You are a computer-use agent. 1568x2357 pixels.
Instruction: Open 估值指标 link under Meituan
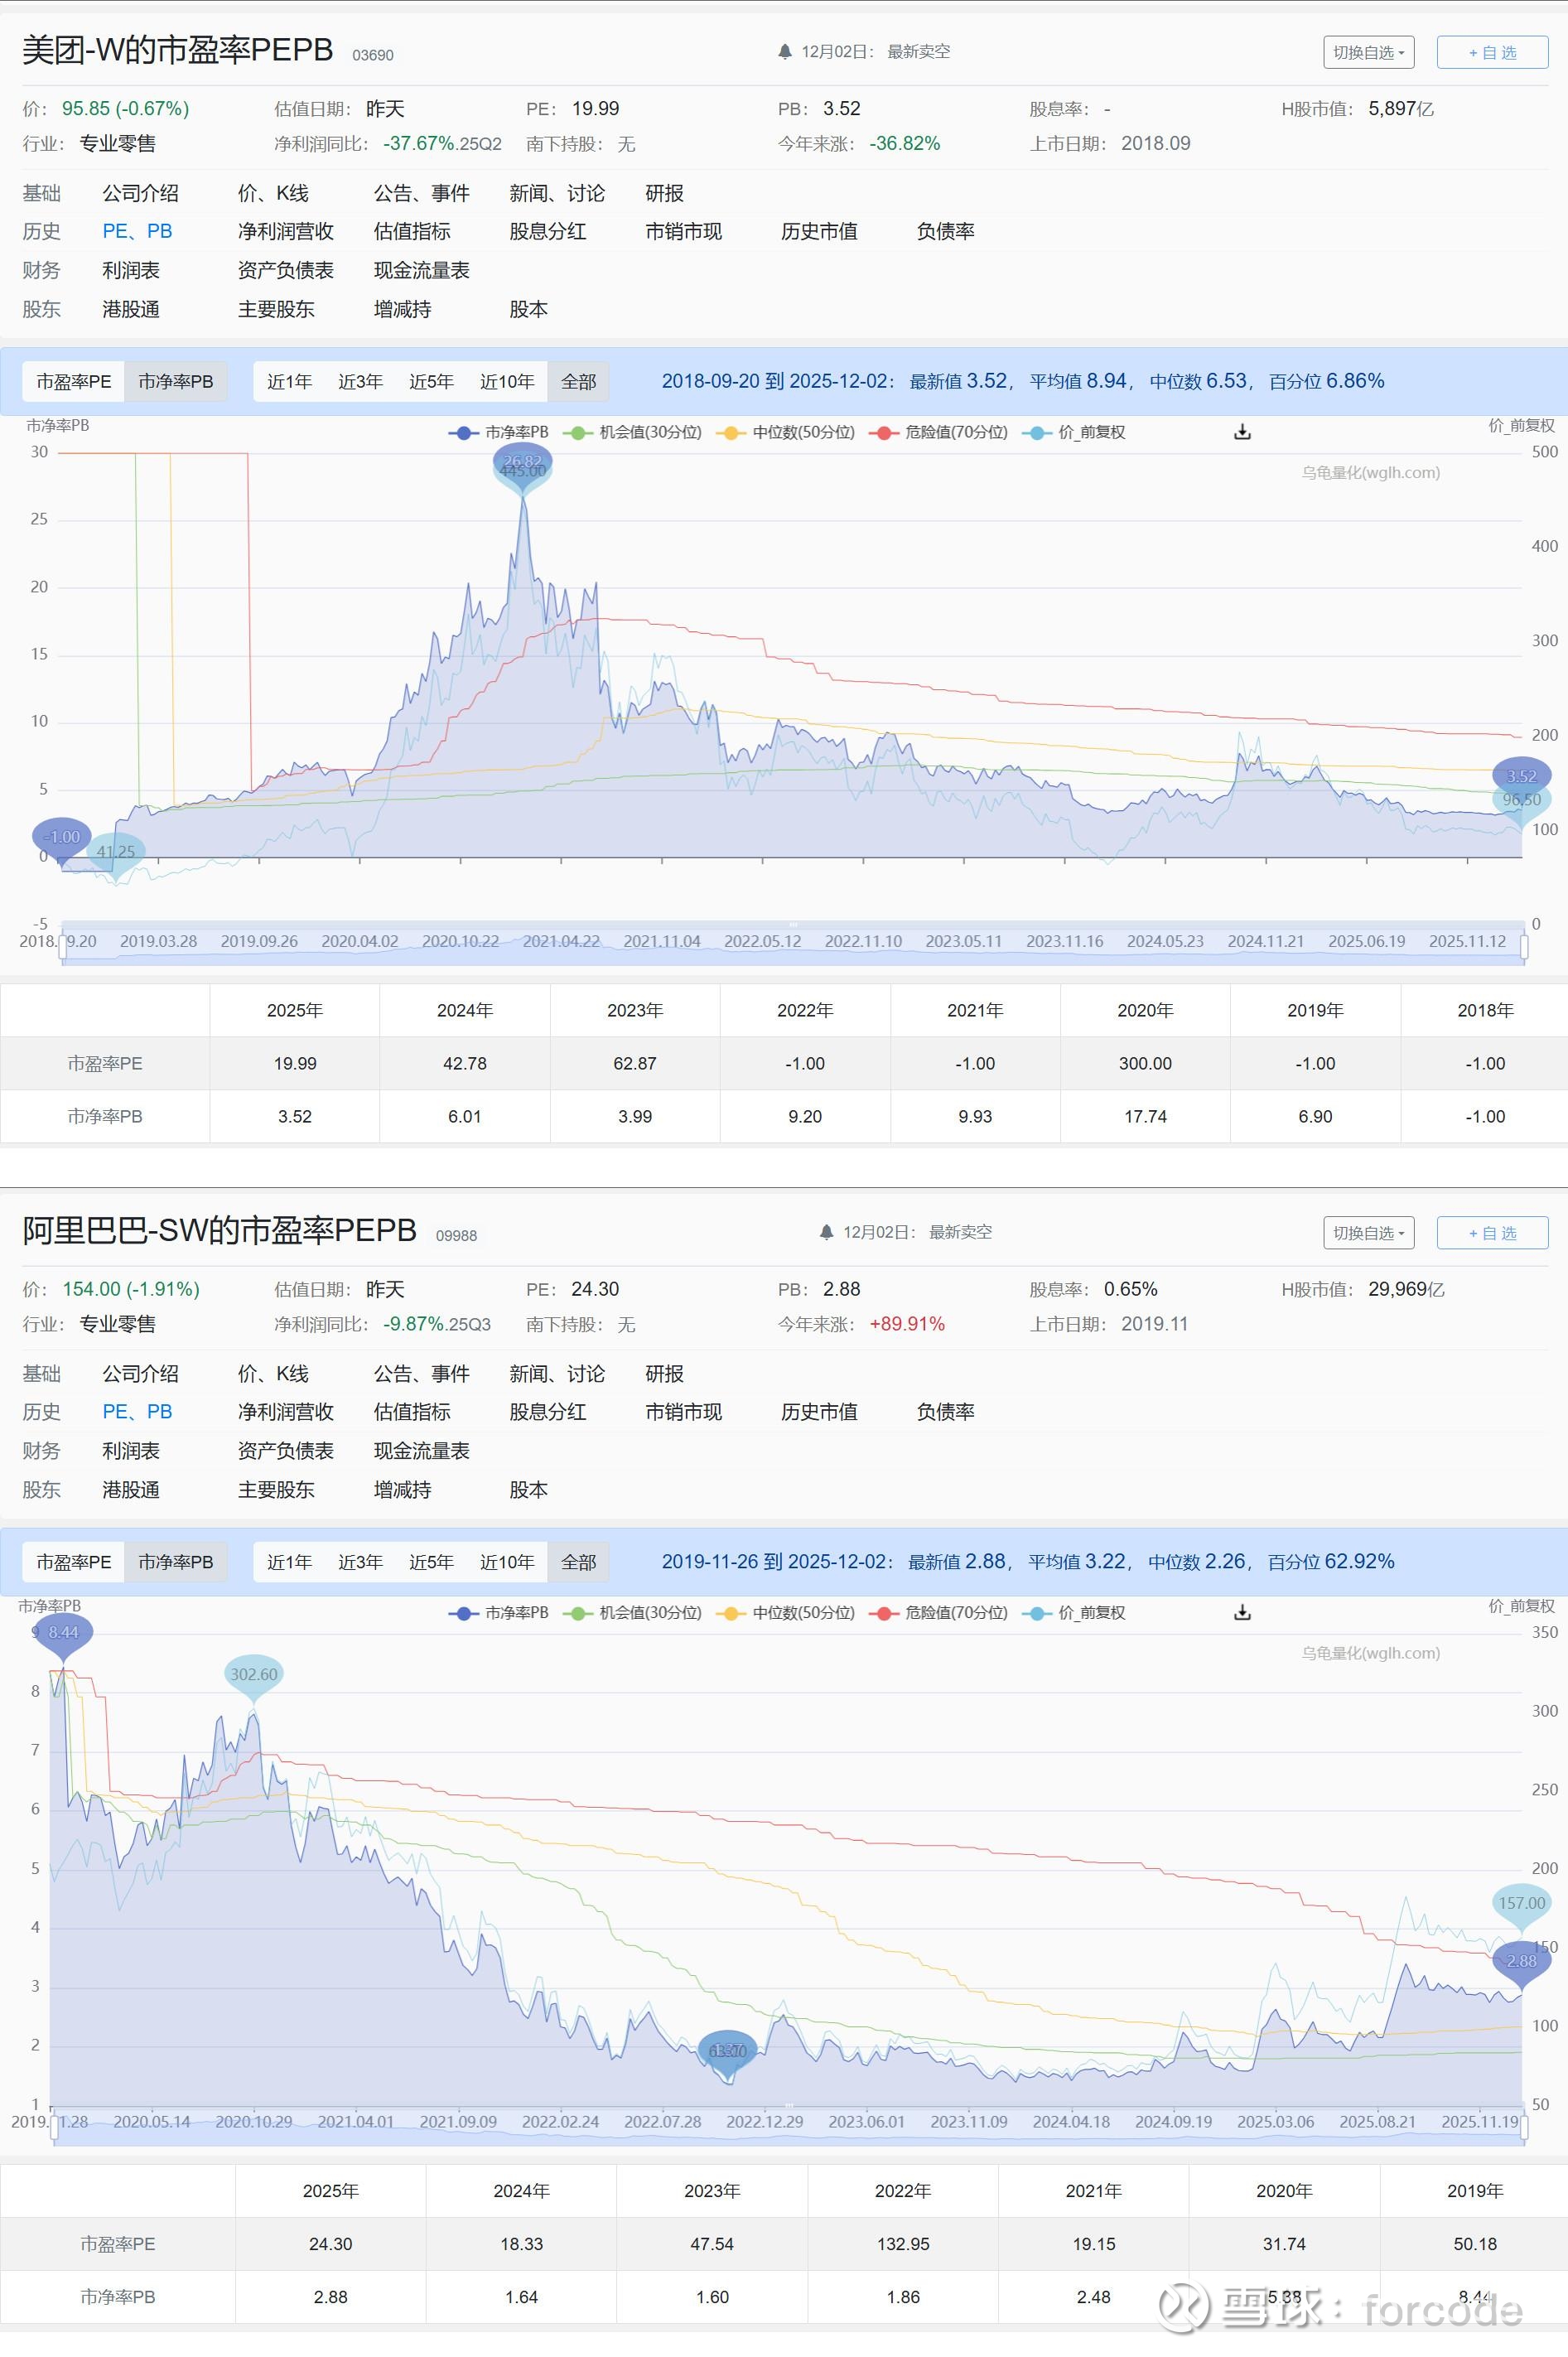(x=412, y=231)
